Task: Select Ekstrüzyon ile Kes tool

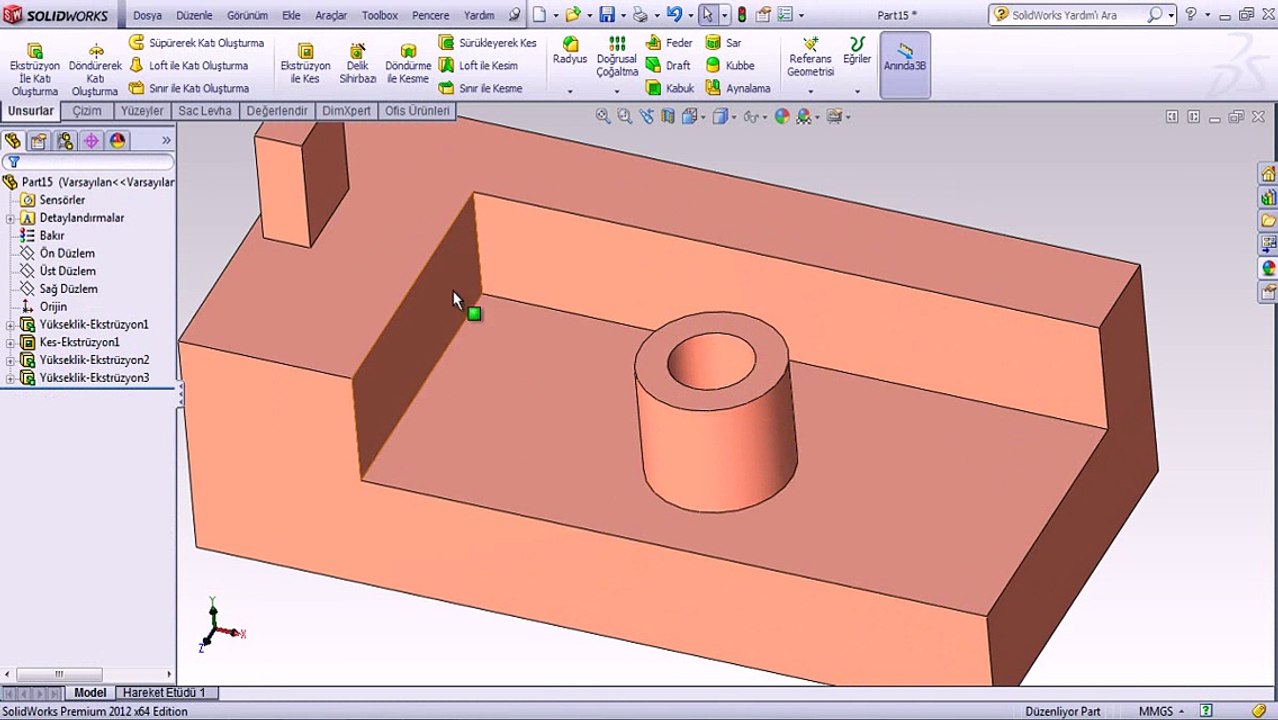Action: [x=305, y=63]
